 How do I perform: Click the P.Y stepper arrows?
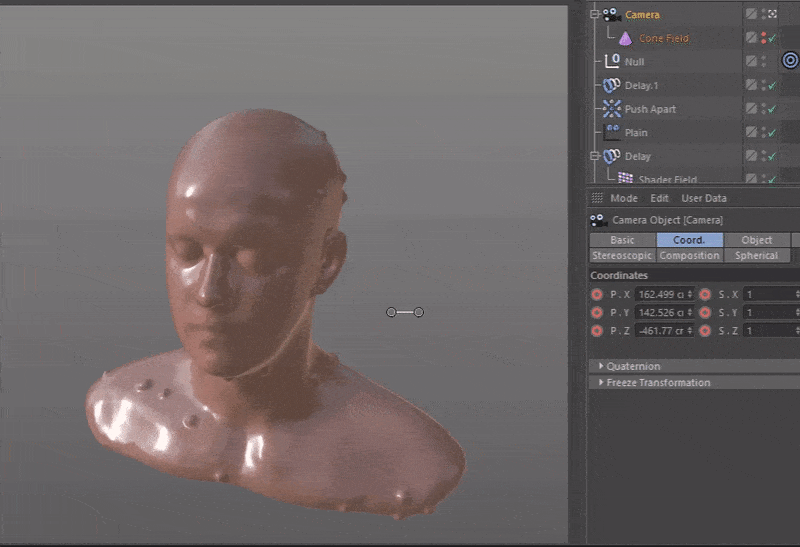pos(692,313)
